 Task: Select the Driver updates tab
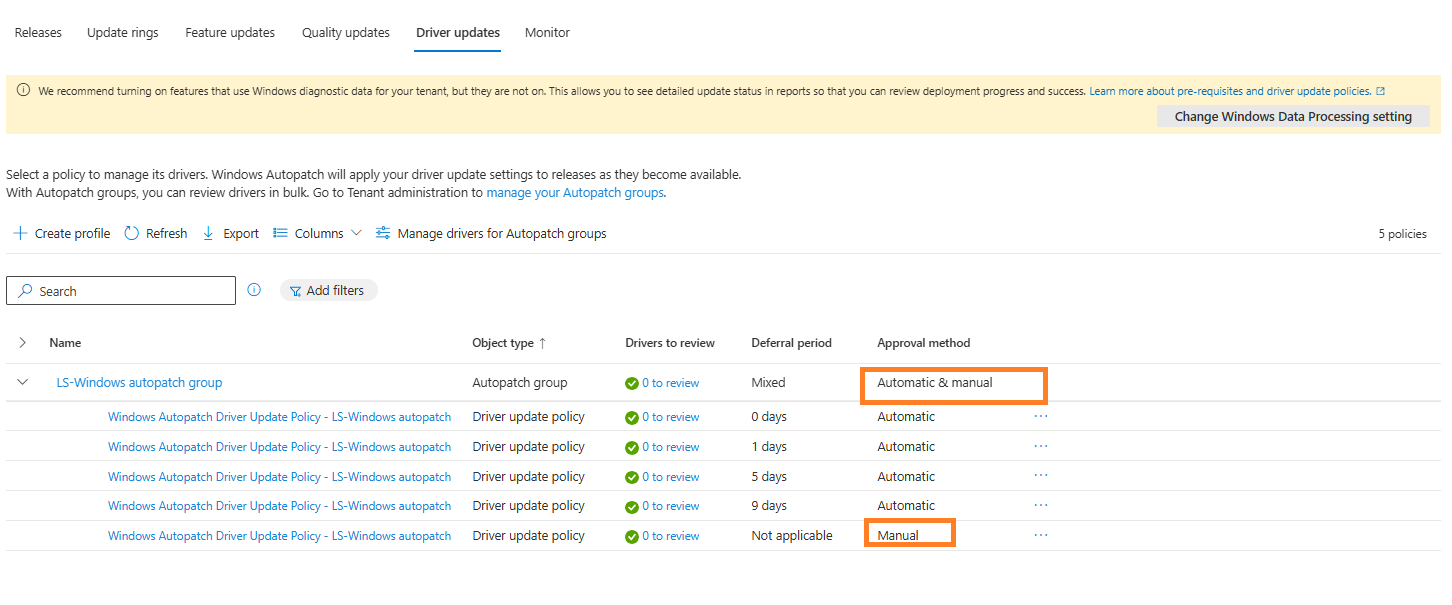(x=458, y=32)
